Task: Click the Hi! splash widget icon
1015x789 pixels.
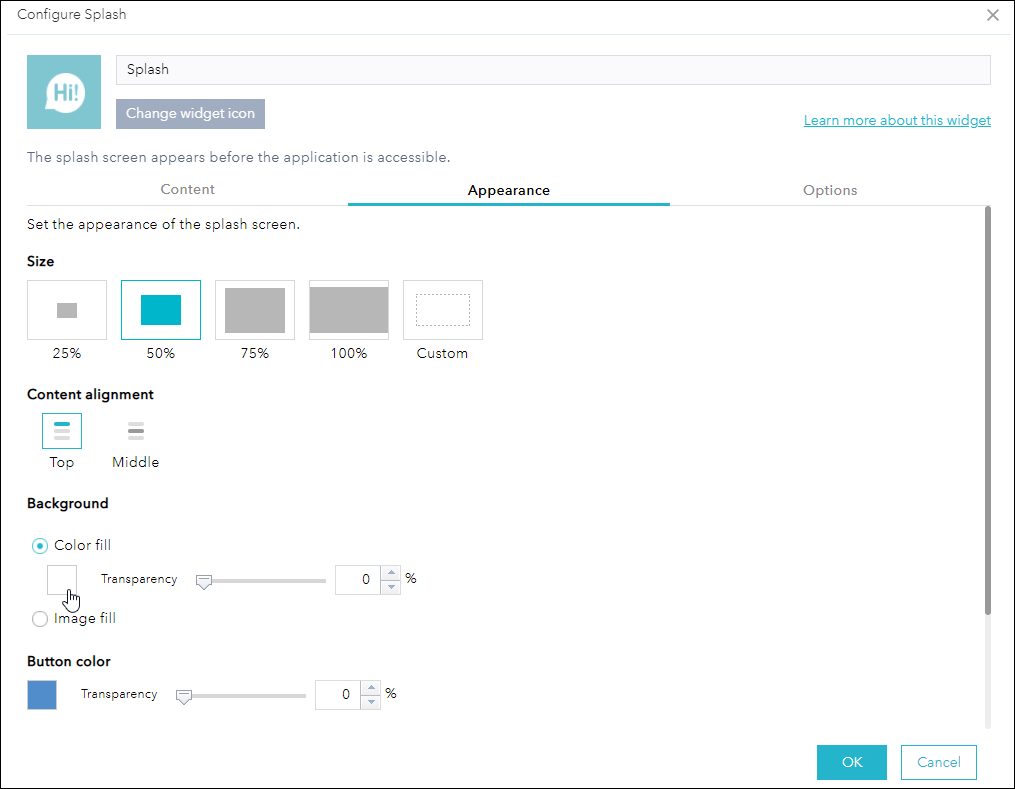Action: 63,92
